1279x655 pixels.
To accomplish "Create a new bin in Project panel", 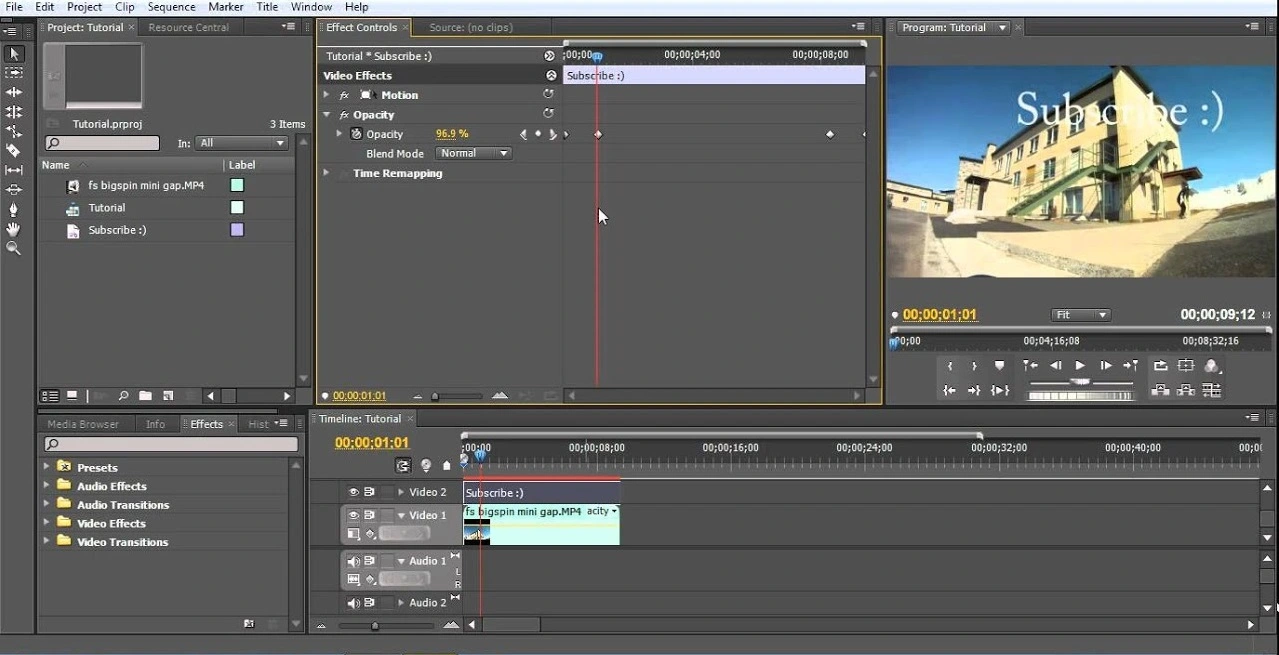I will pos(145,396).
